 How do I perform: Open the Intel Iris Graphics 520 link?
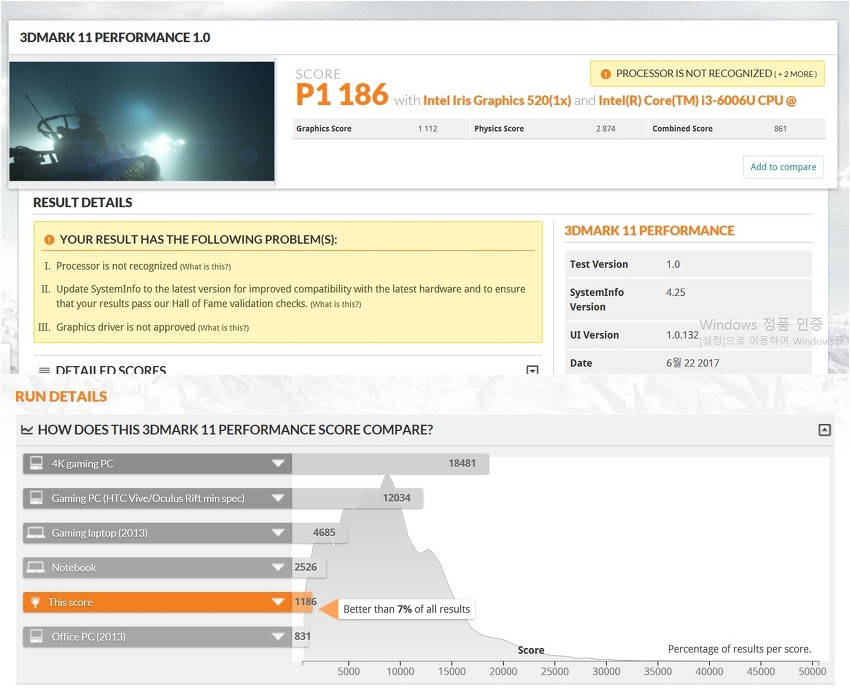coord(497,100)
